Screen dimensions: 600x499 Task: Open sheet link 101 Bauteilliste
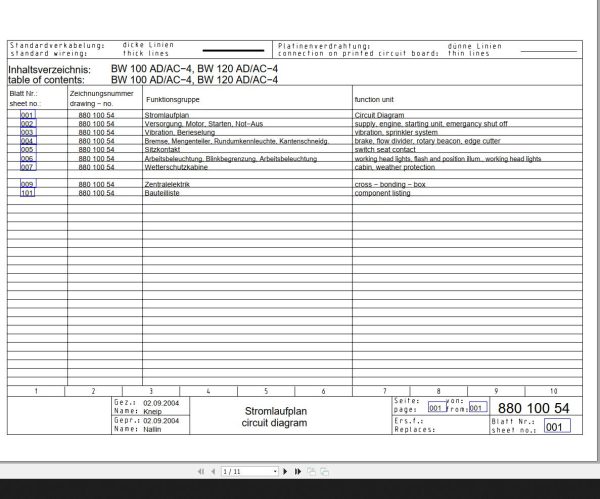pyautogui.click(x=28, y=193)
